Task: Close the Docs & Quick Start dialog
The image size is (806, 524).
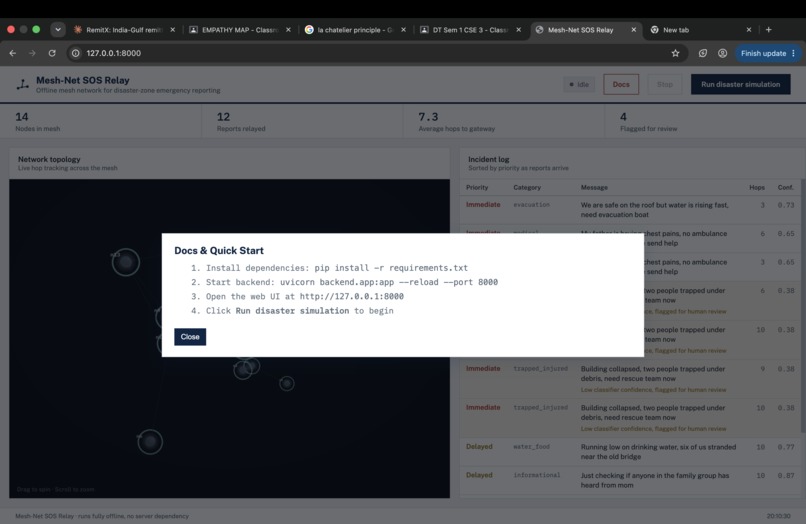Action: pos(190,337)
